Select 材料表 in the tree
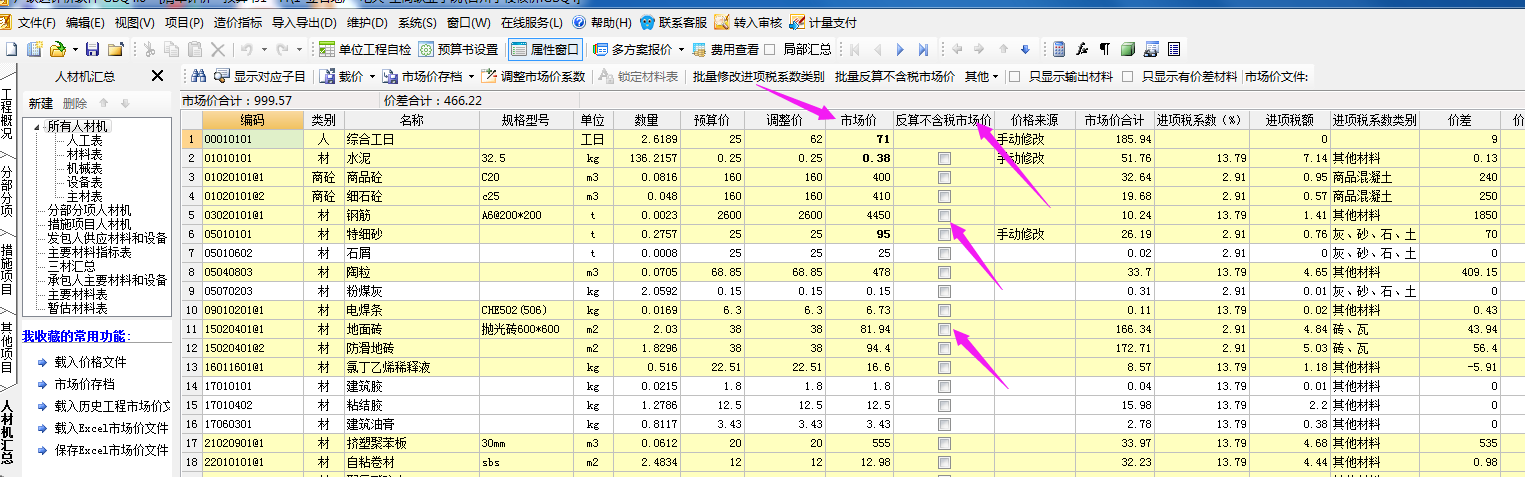 (84, 155)
